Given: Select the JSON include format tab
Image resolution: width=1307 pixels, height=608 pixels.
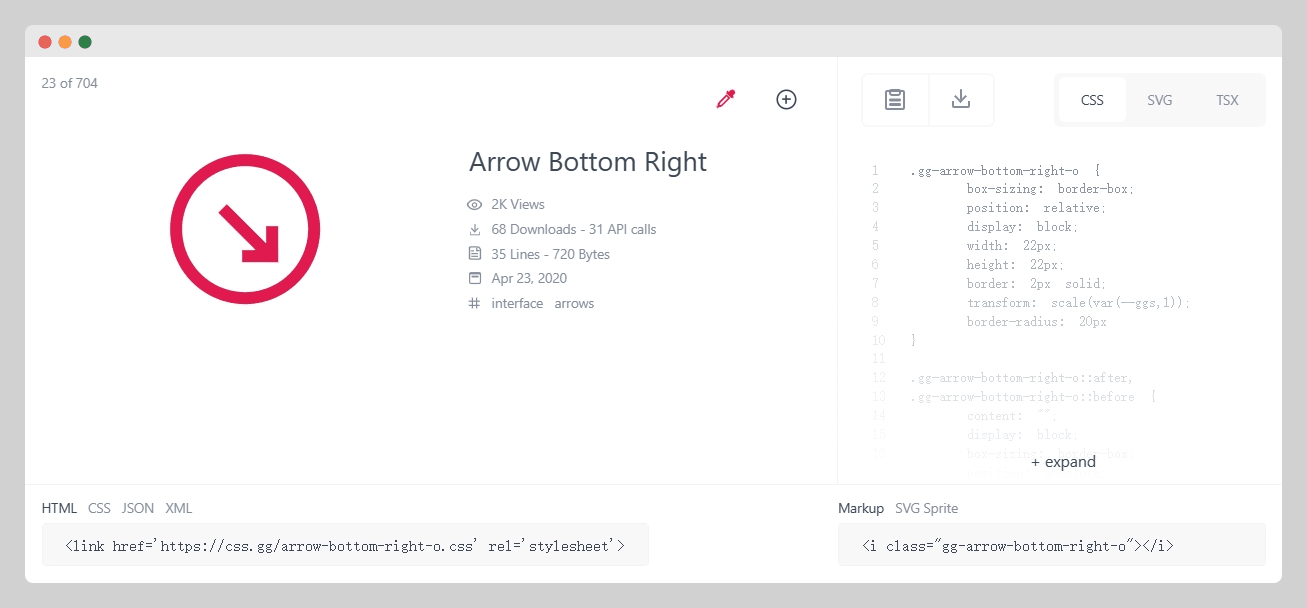Looking at the screenshot, I should (138, 508).
